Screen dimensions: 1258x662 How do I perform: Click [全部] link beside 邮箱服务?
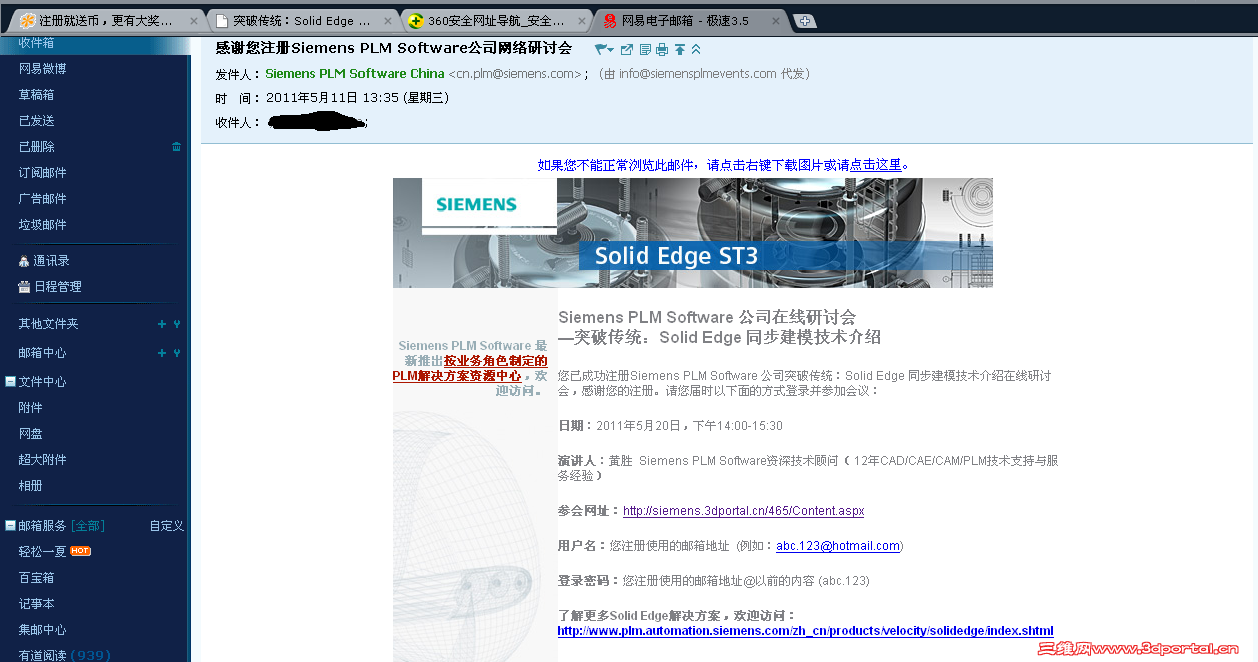pos(87,526)
